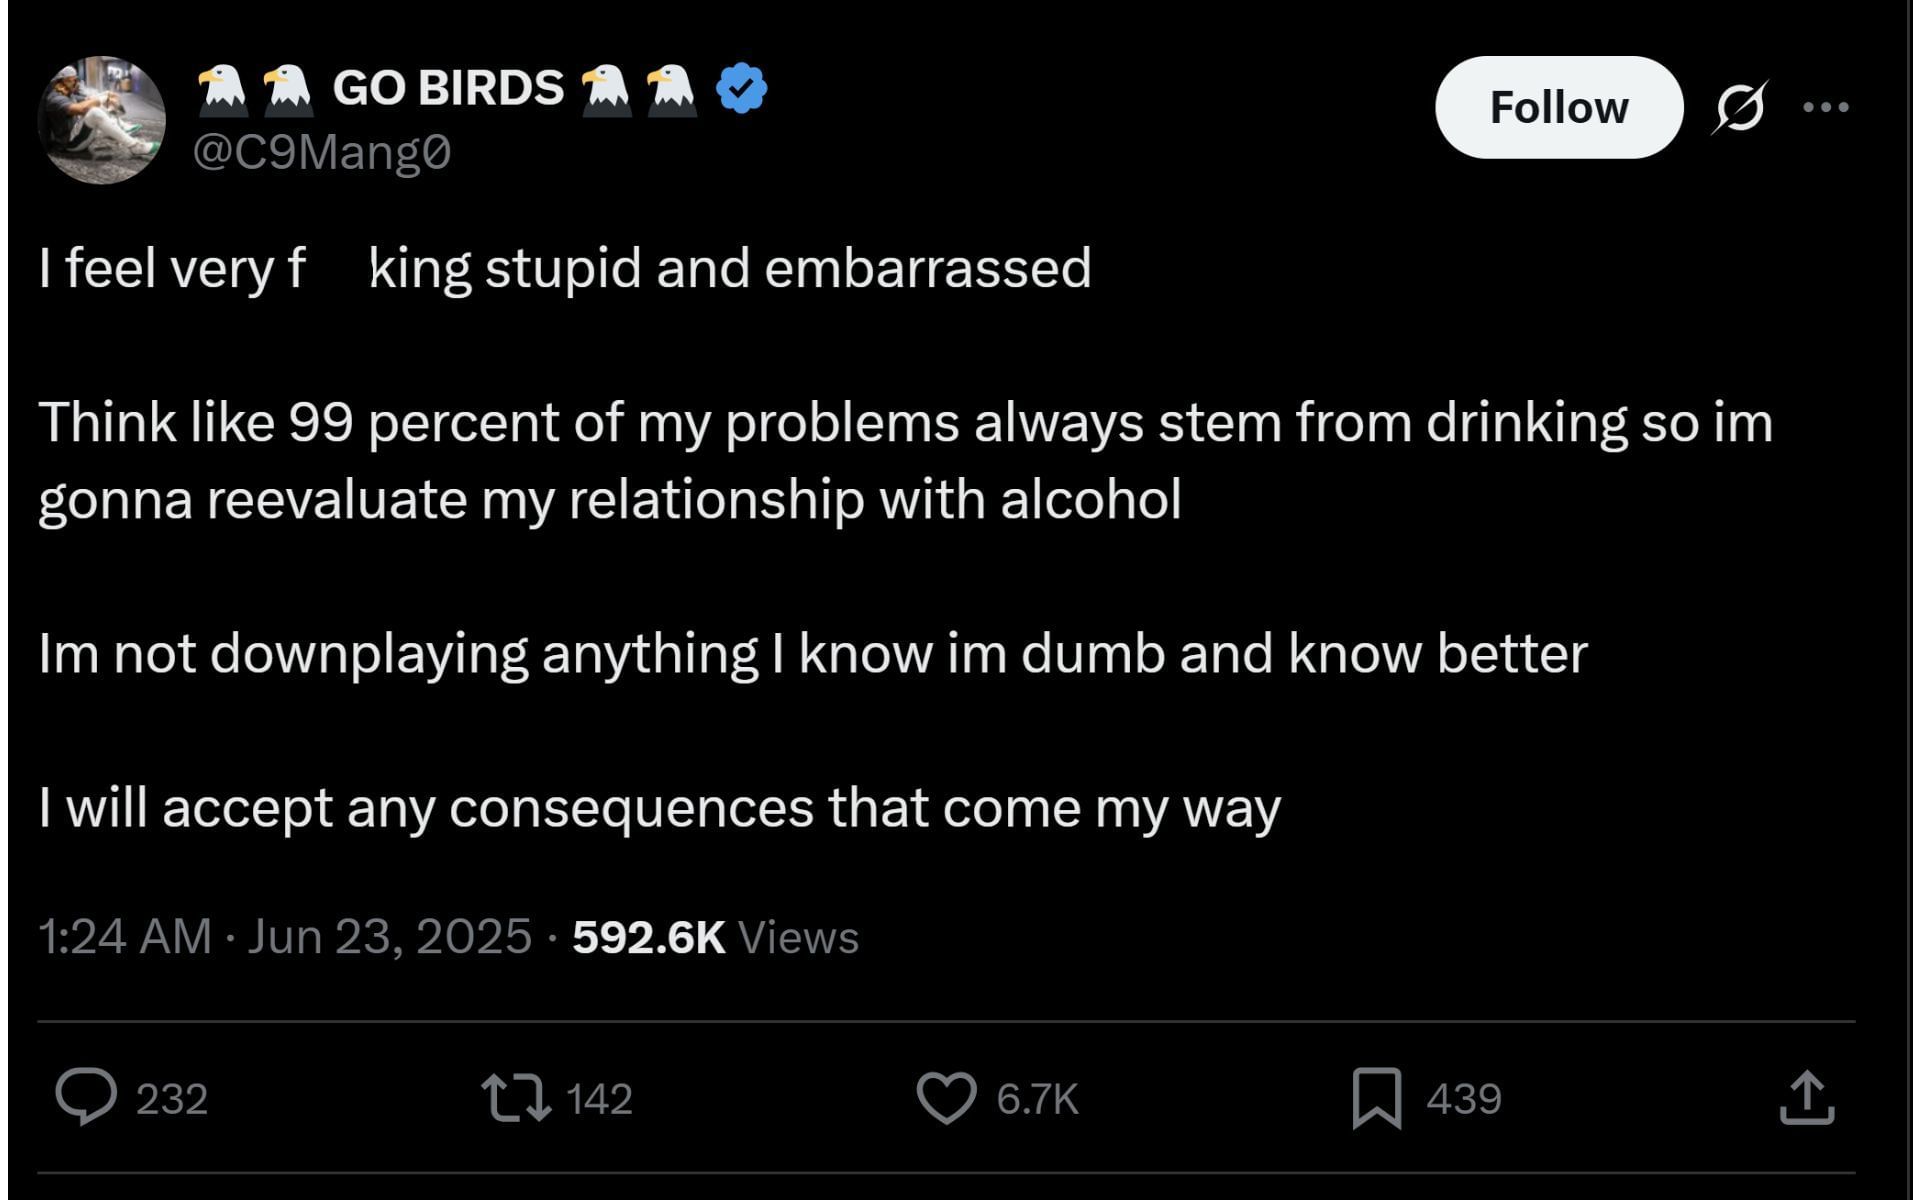This screenshot has height=1200, width=1920.
Task: Open the Grok slashed-circle icon
Action: tap(1739, 107)
